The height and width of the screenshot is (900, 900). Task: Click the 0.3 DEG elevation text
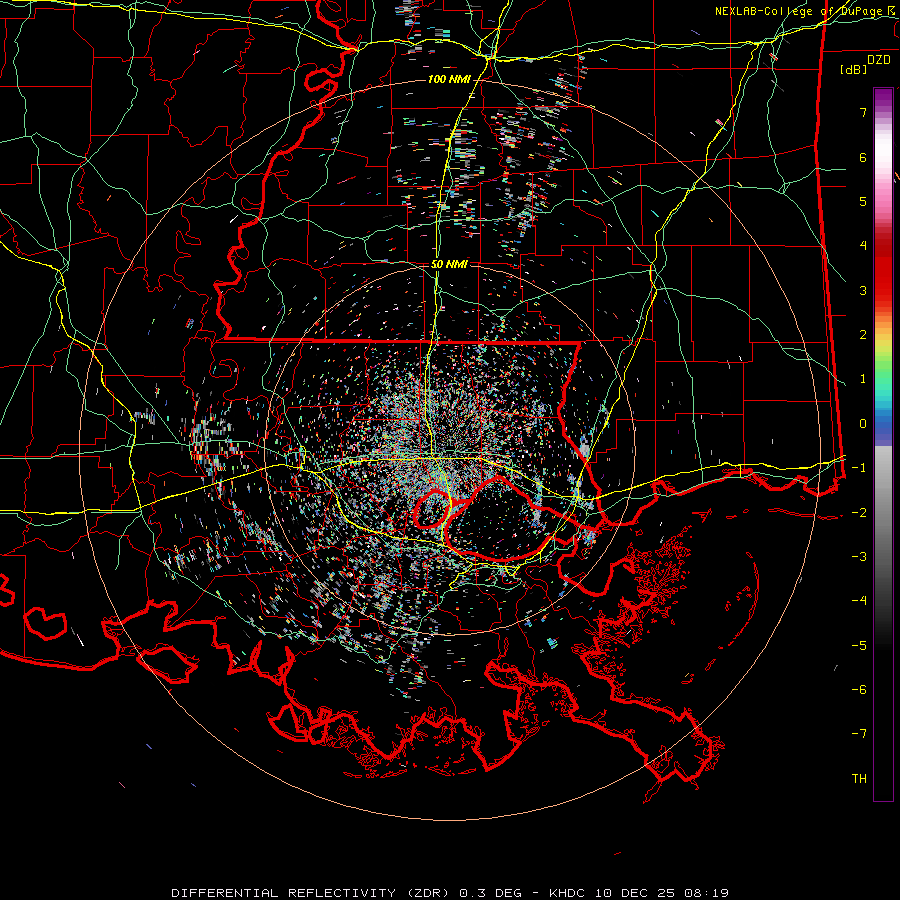click(x=490, y=893)
